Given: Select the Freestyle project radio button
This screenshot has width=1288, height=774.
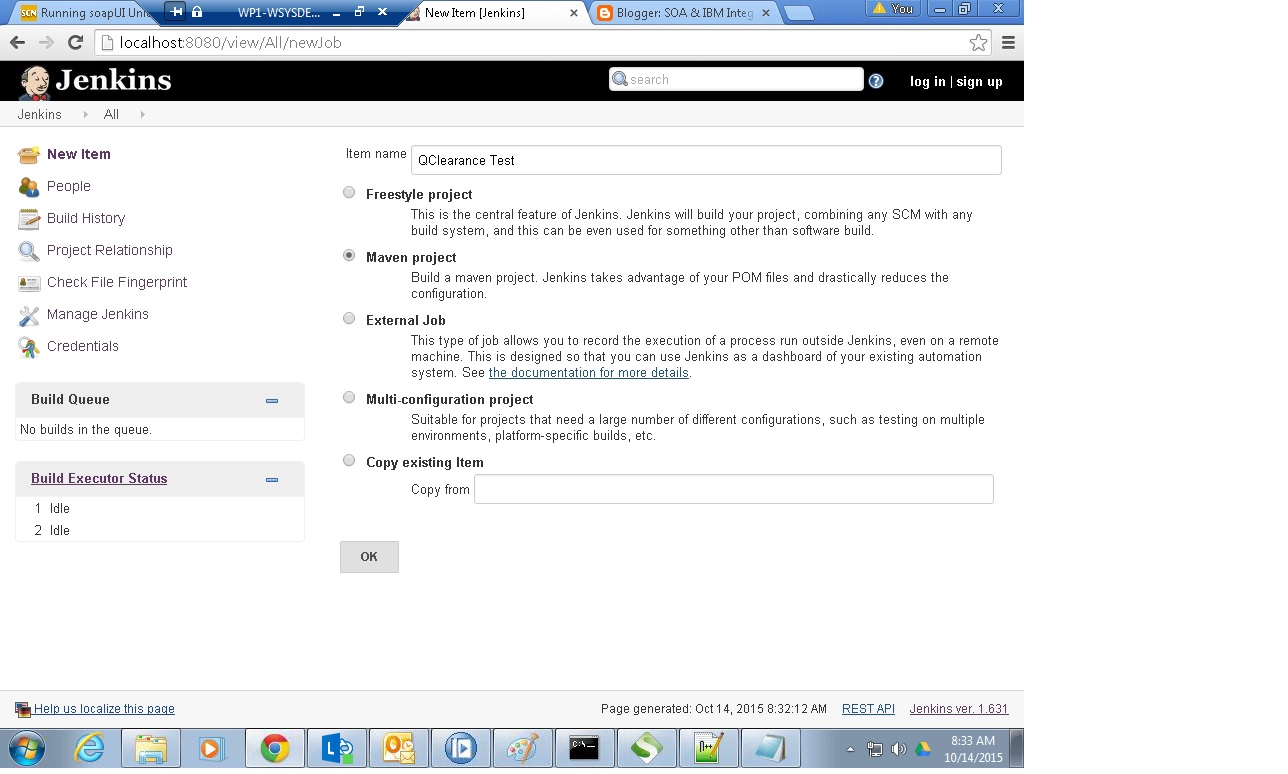Looking at the screenshot, I should (349, 193).
